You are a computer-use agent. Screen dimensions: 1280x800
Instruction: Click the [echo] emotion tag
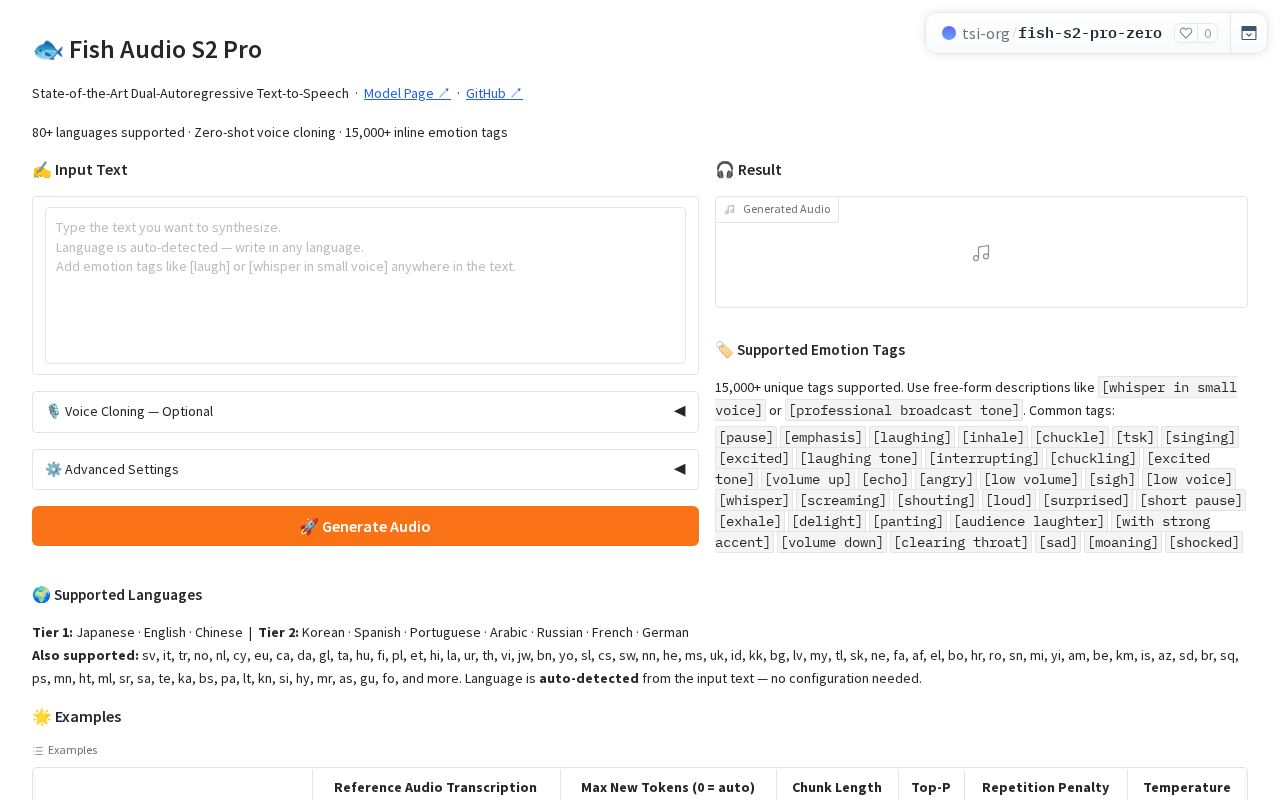886,479
